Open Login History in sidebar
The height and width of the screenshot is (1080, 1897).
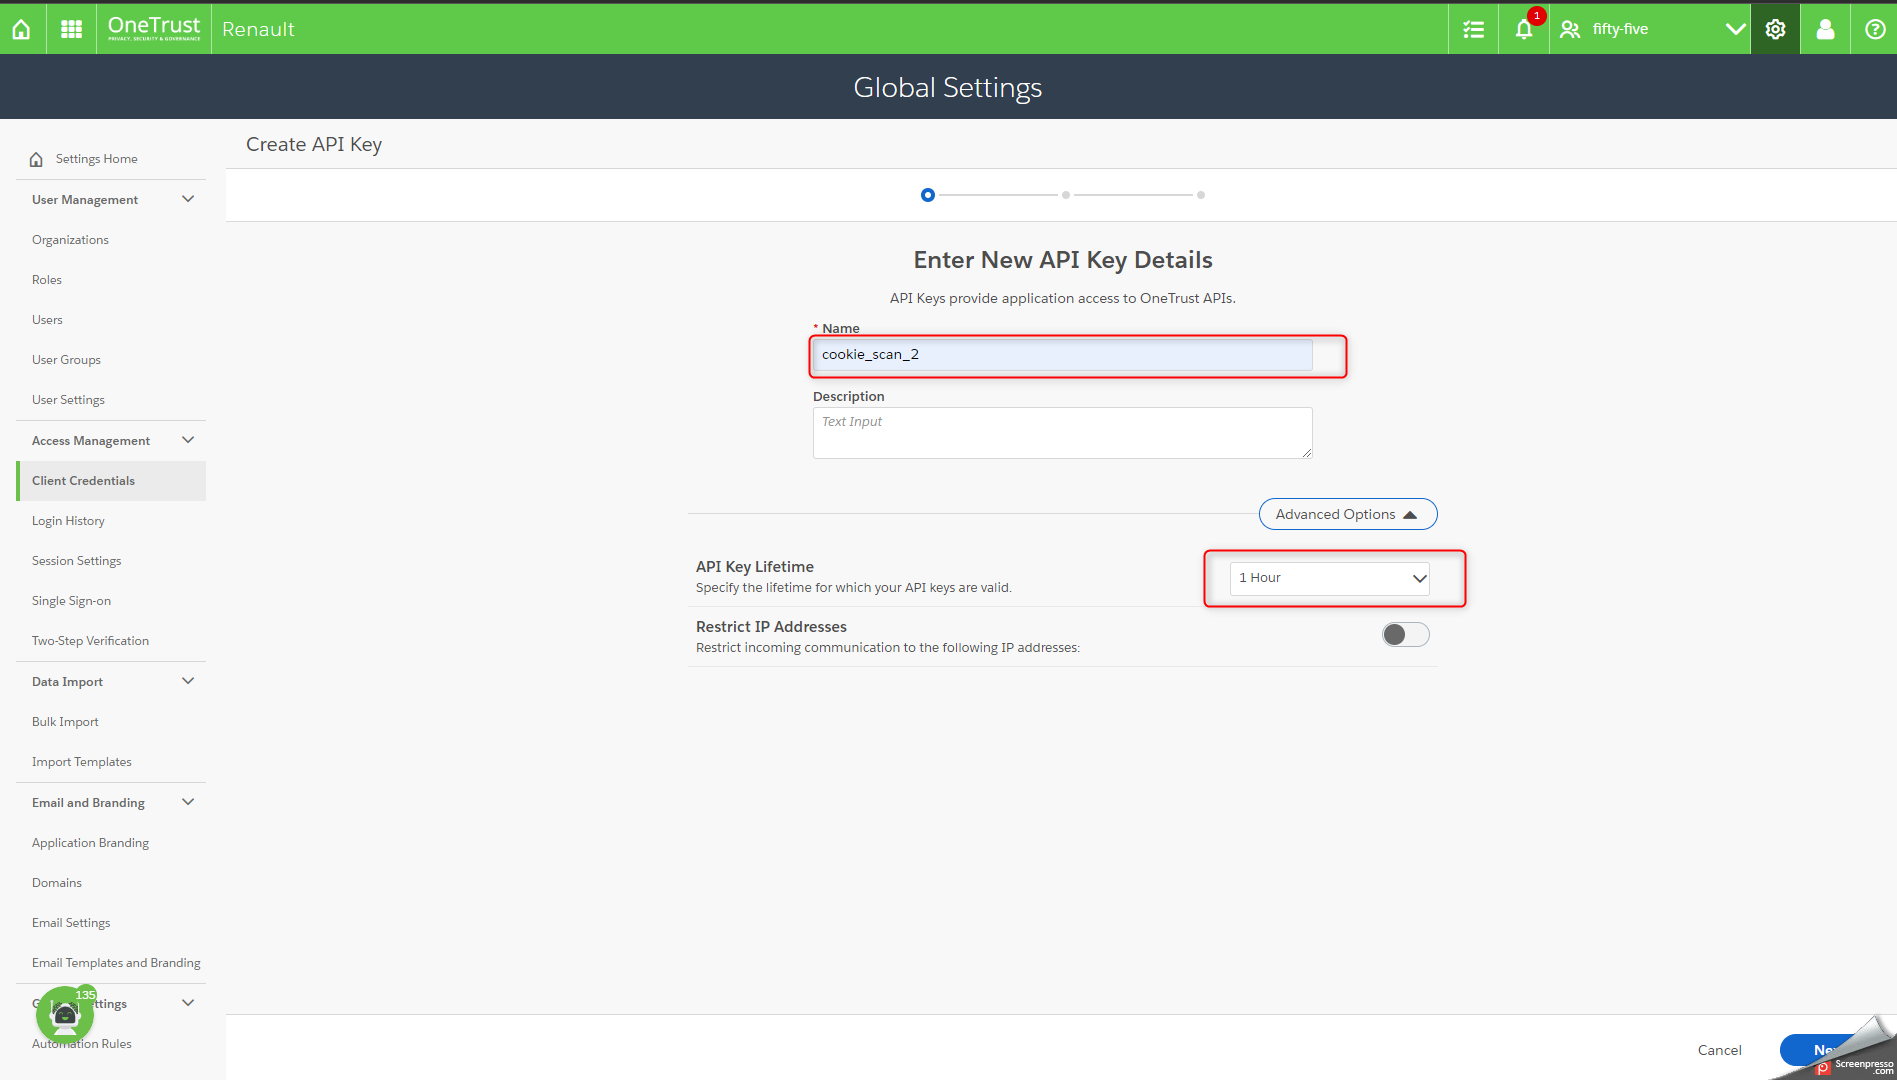[x=68, y=521]
